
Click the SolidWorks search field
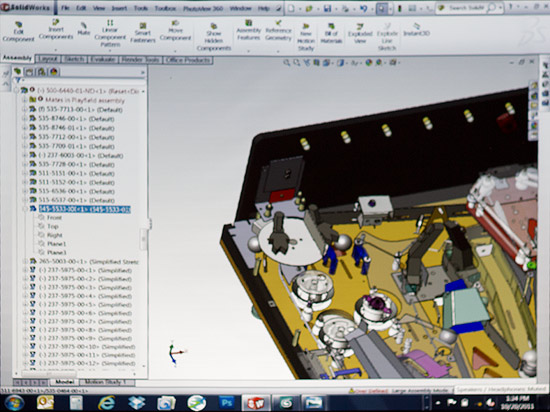click(467, 8)
